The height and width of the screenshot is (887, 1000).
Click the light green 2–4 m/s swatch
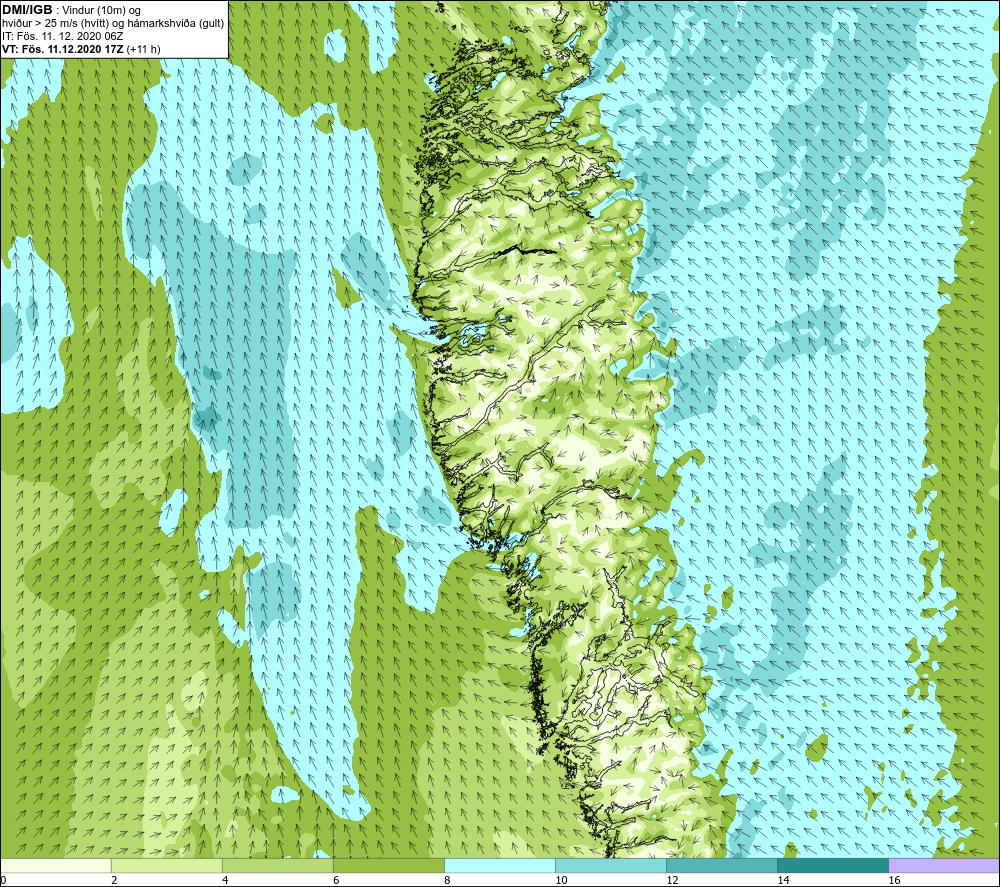[x=167, y=865]
